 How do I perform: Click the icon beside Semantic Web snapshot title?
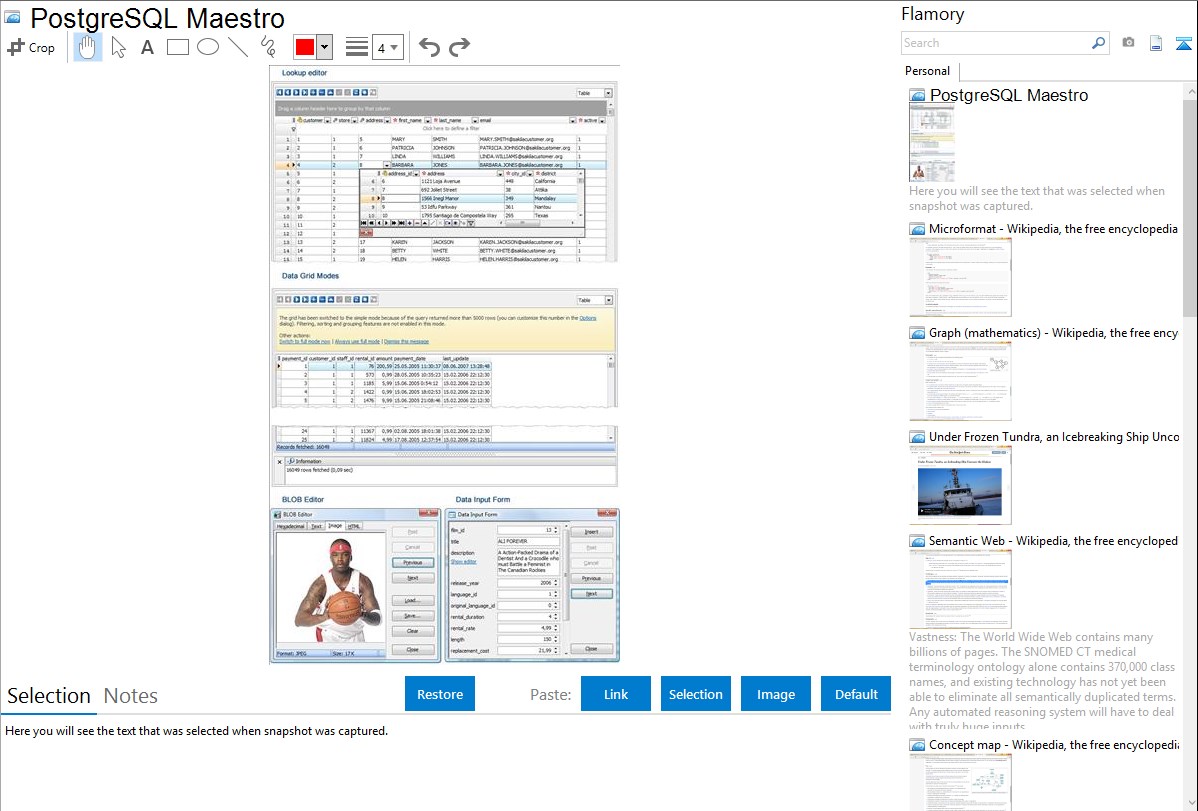917,541
